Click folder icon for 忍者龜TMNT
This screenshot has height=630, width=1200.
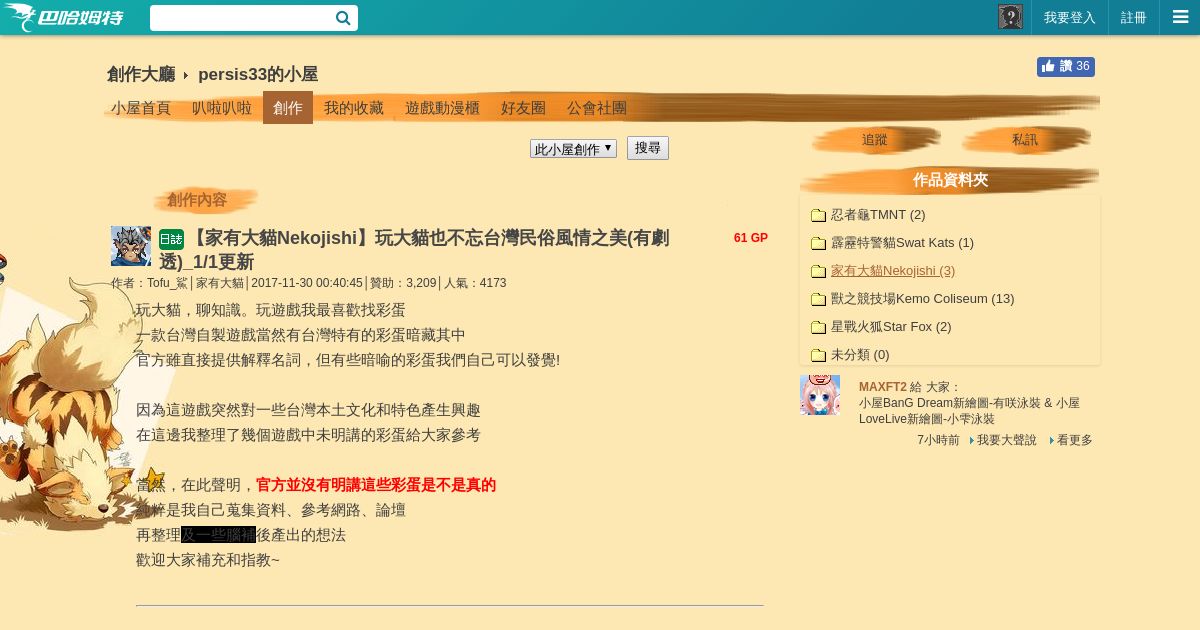click(818, 215)
